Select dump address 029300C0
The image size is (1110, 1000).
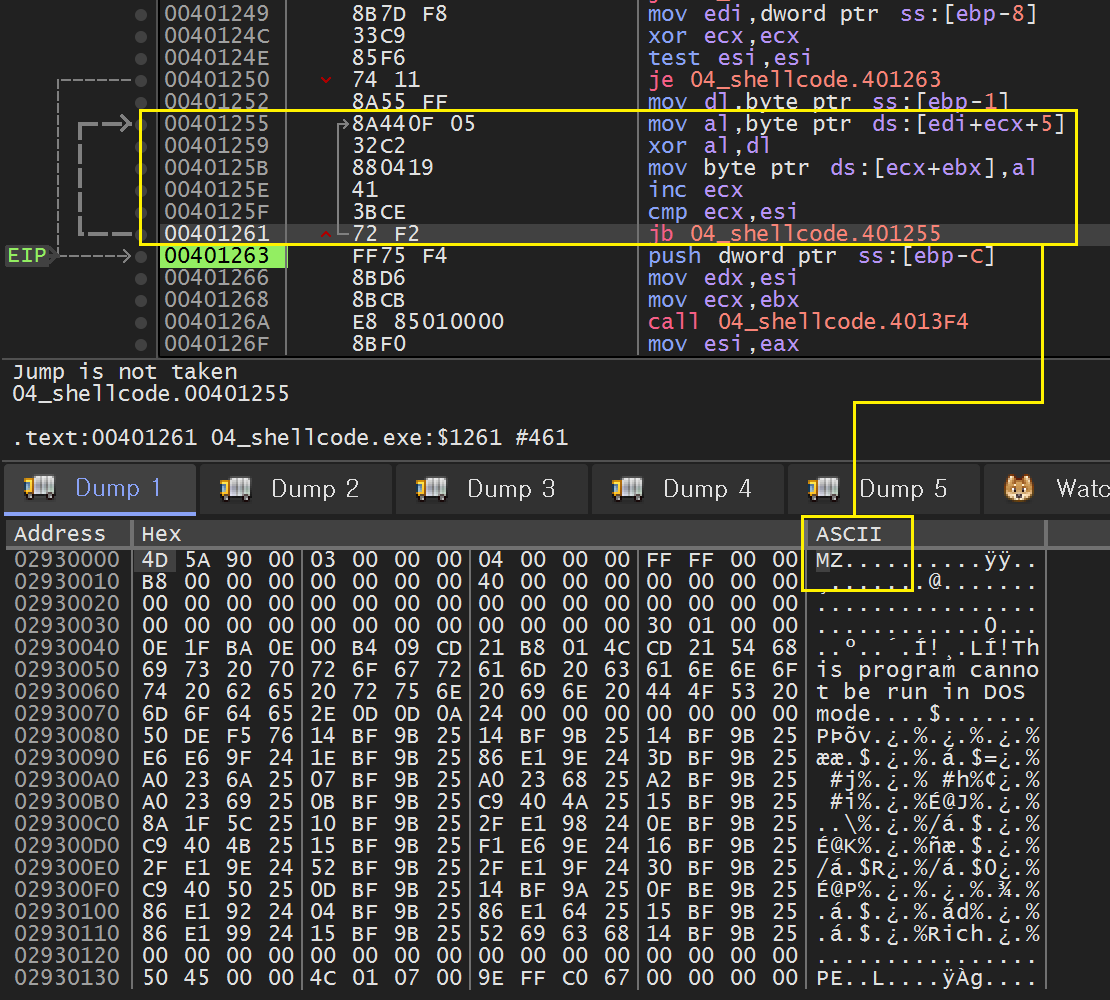click(x=67, y=824)
